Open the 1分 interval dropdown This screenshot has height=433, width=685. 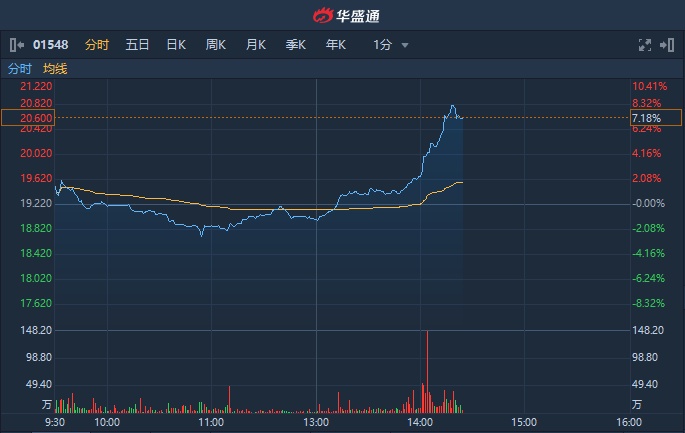click(x=383, y=45)
